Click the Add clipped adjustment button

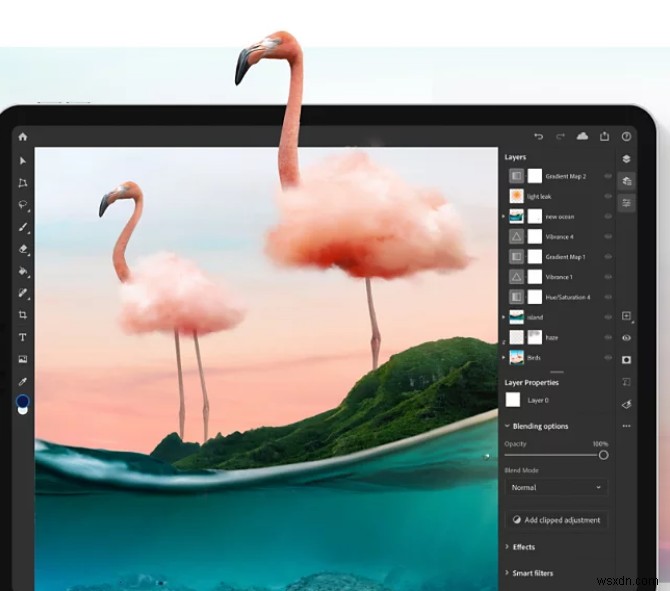pos(557,520)
